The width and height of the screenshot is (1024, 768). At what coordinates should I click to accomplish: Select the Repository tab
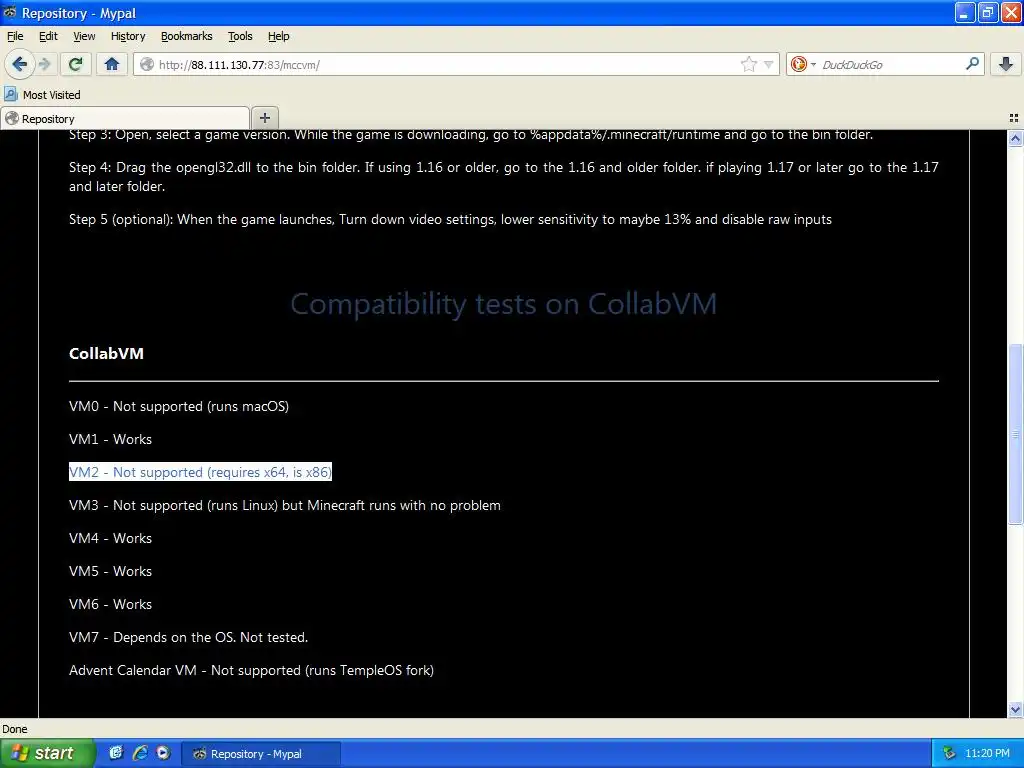[x=125, y=118]
